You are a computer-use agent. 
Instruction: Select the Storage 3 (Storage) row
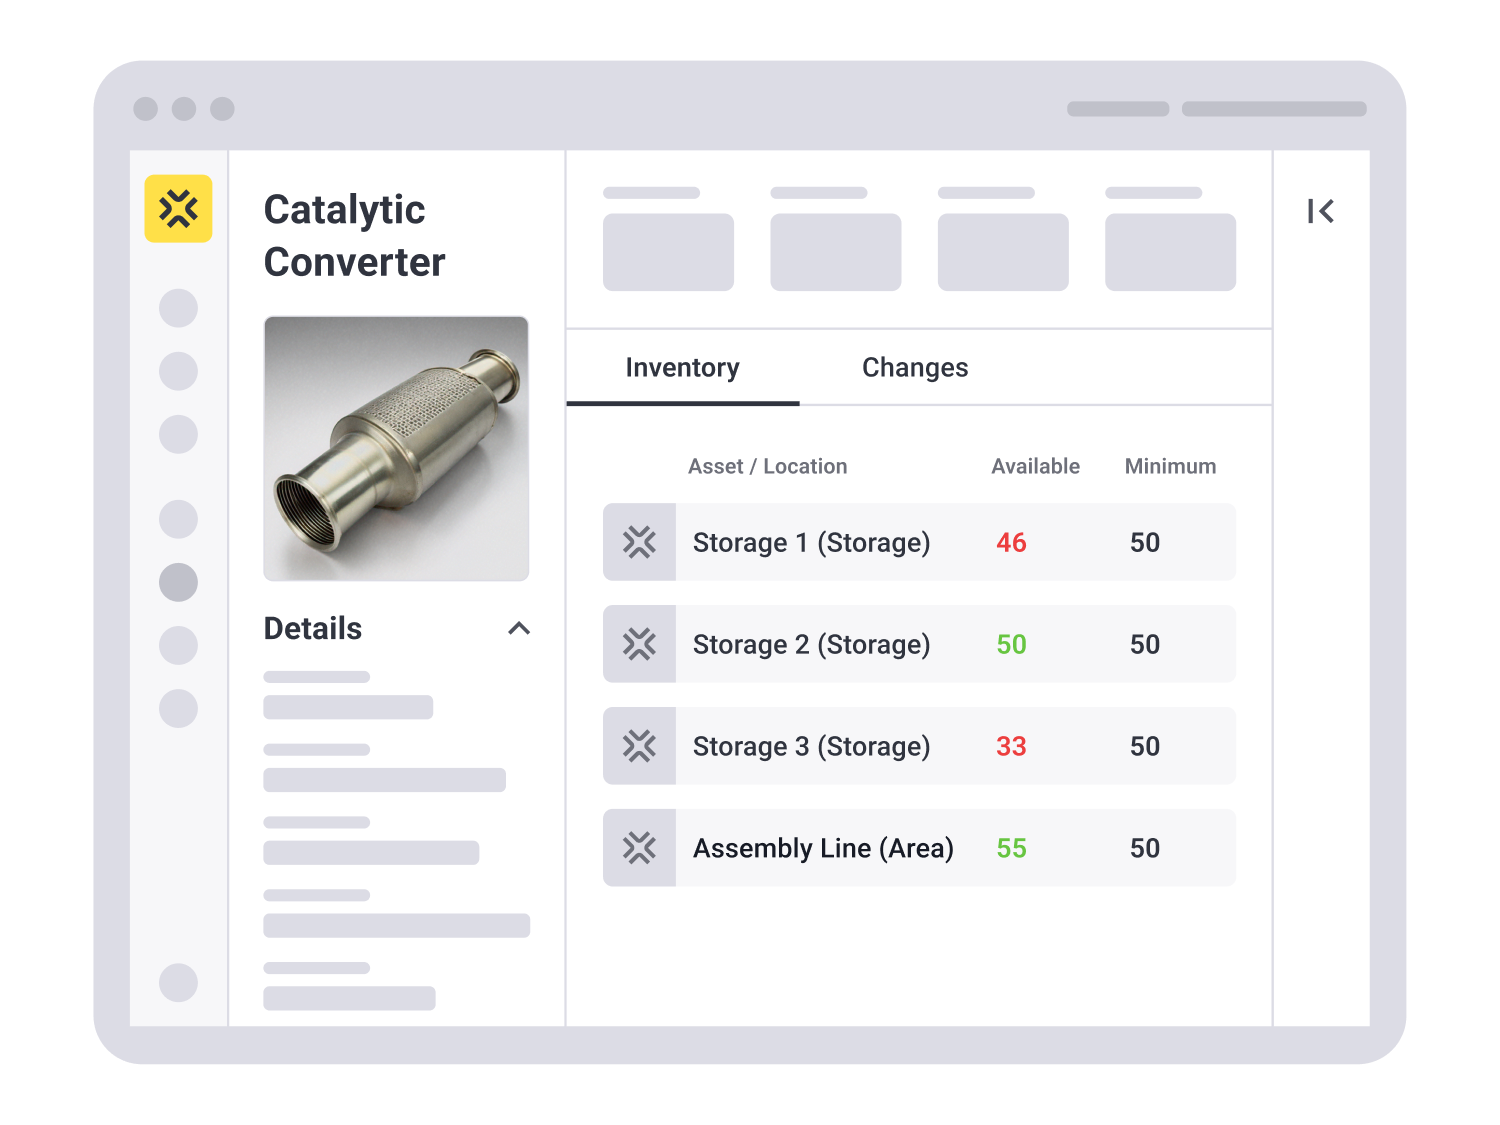(x=919, y=746)
